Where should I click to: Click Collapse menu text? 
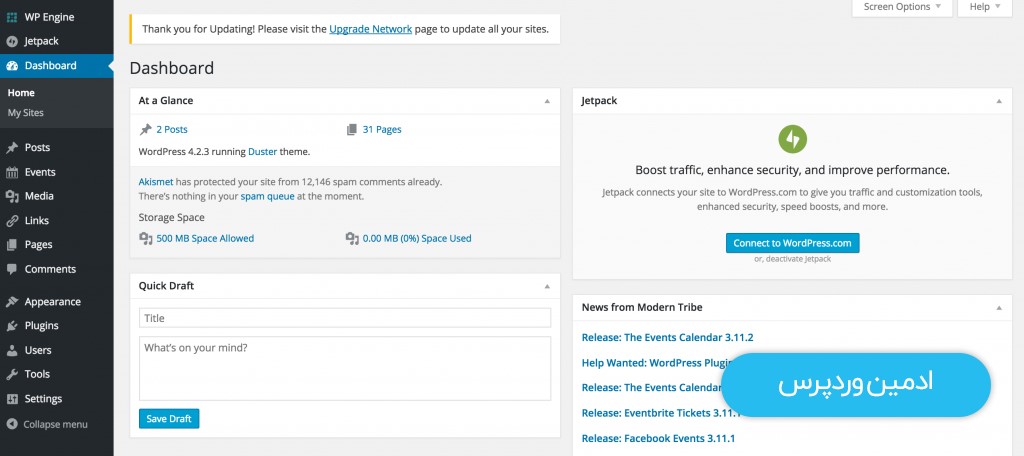tap(56, 425)
